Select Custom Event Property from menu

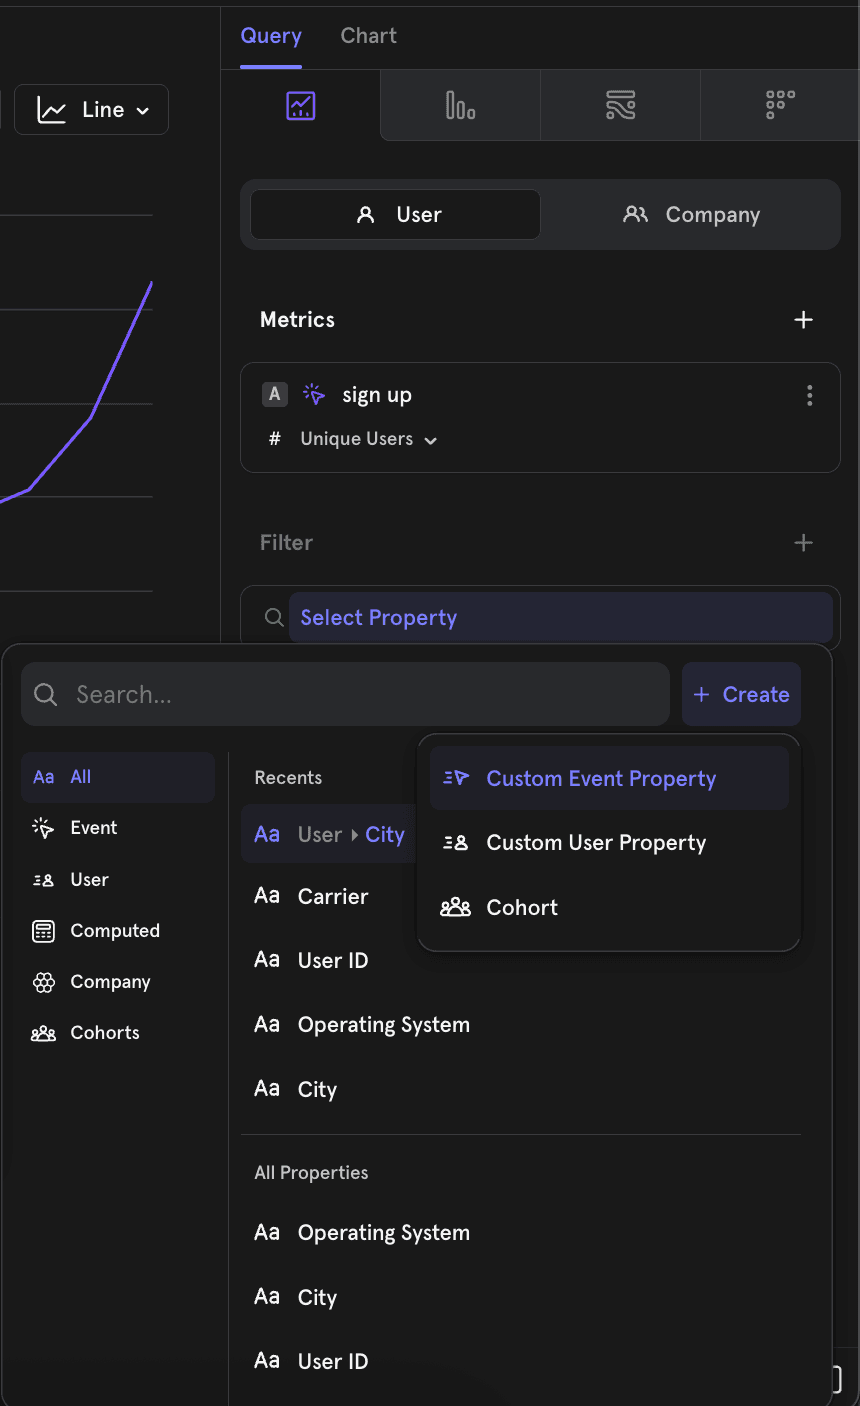tap(601, 778)
